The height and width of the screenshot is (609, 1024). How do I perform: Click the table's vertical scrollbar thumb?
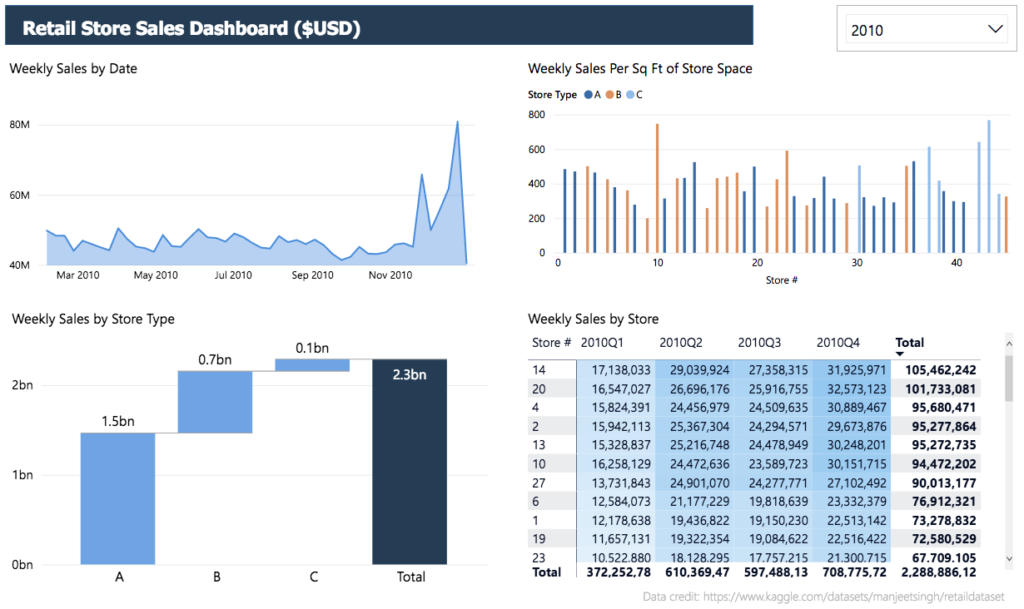[1008, 377]
